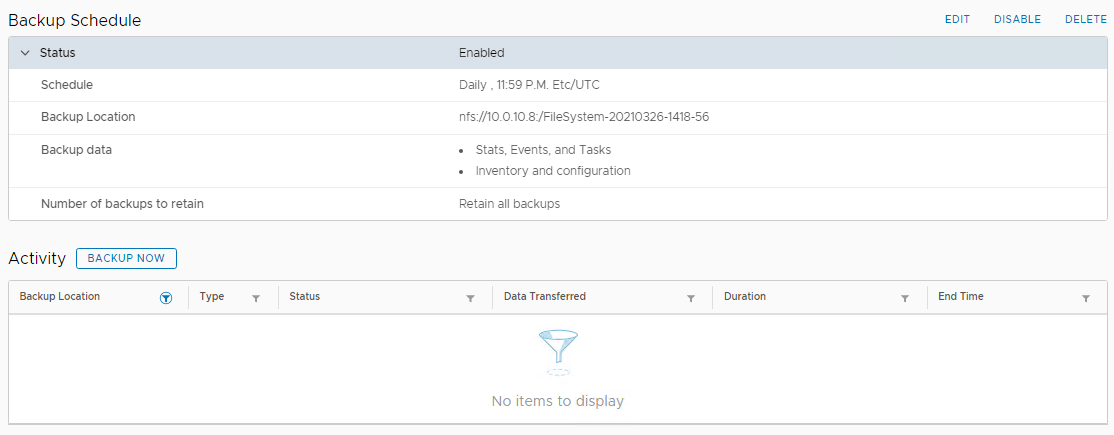Select the nfs backup location path text
This screenshot has height=435, width=1114.
[x=584, y=117]
